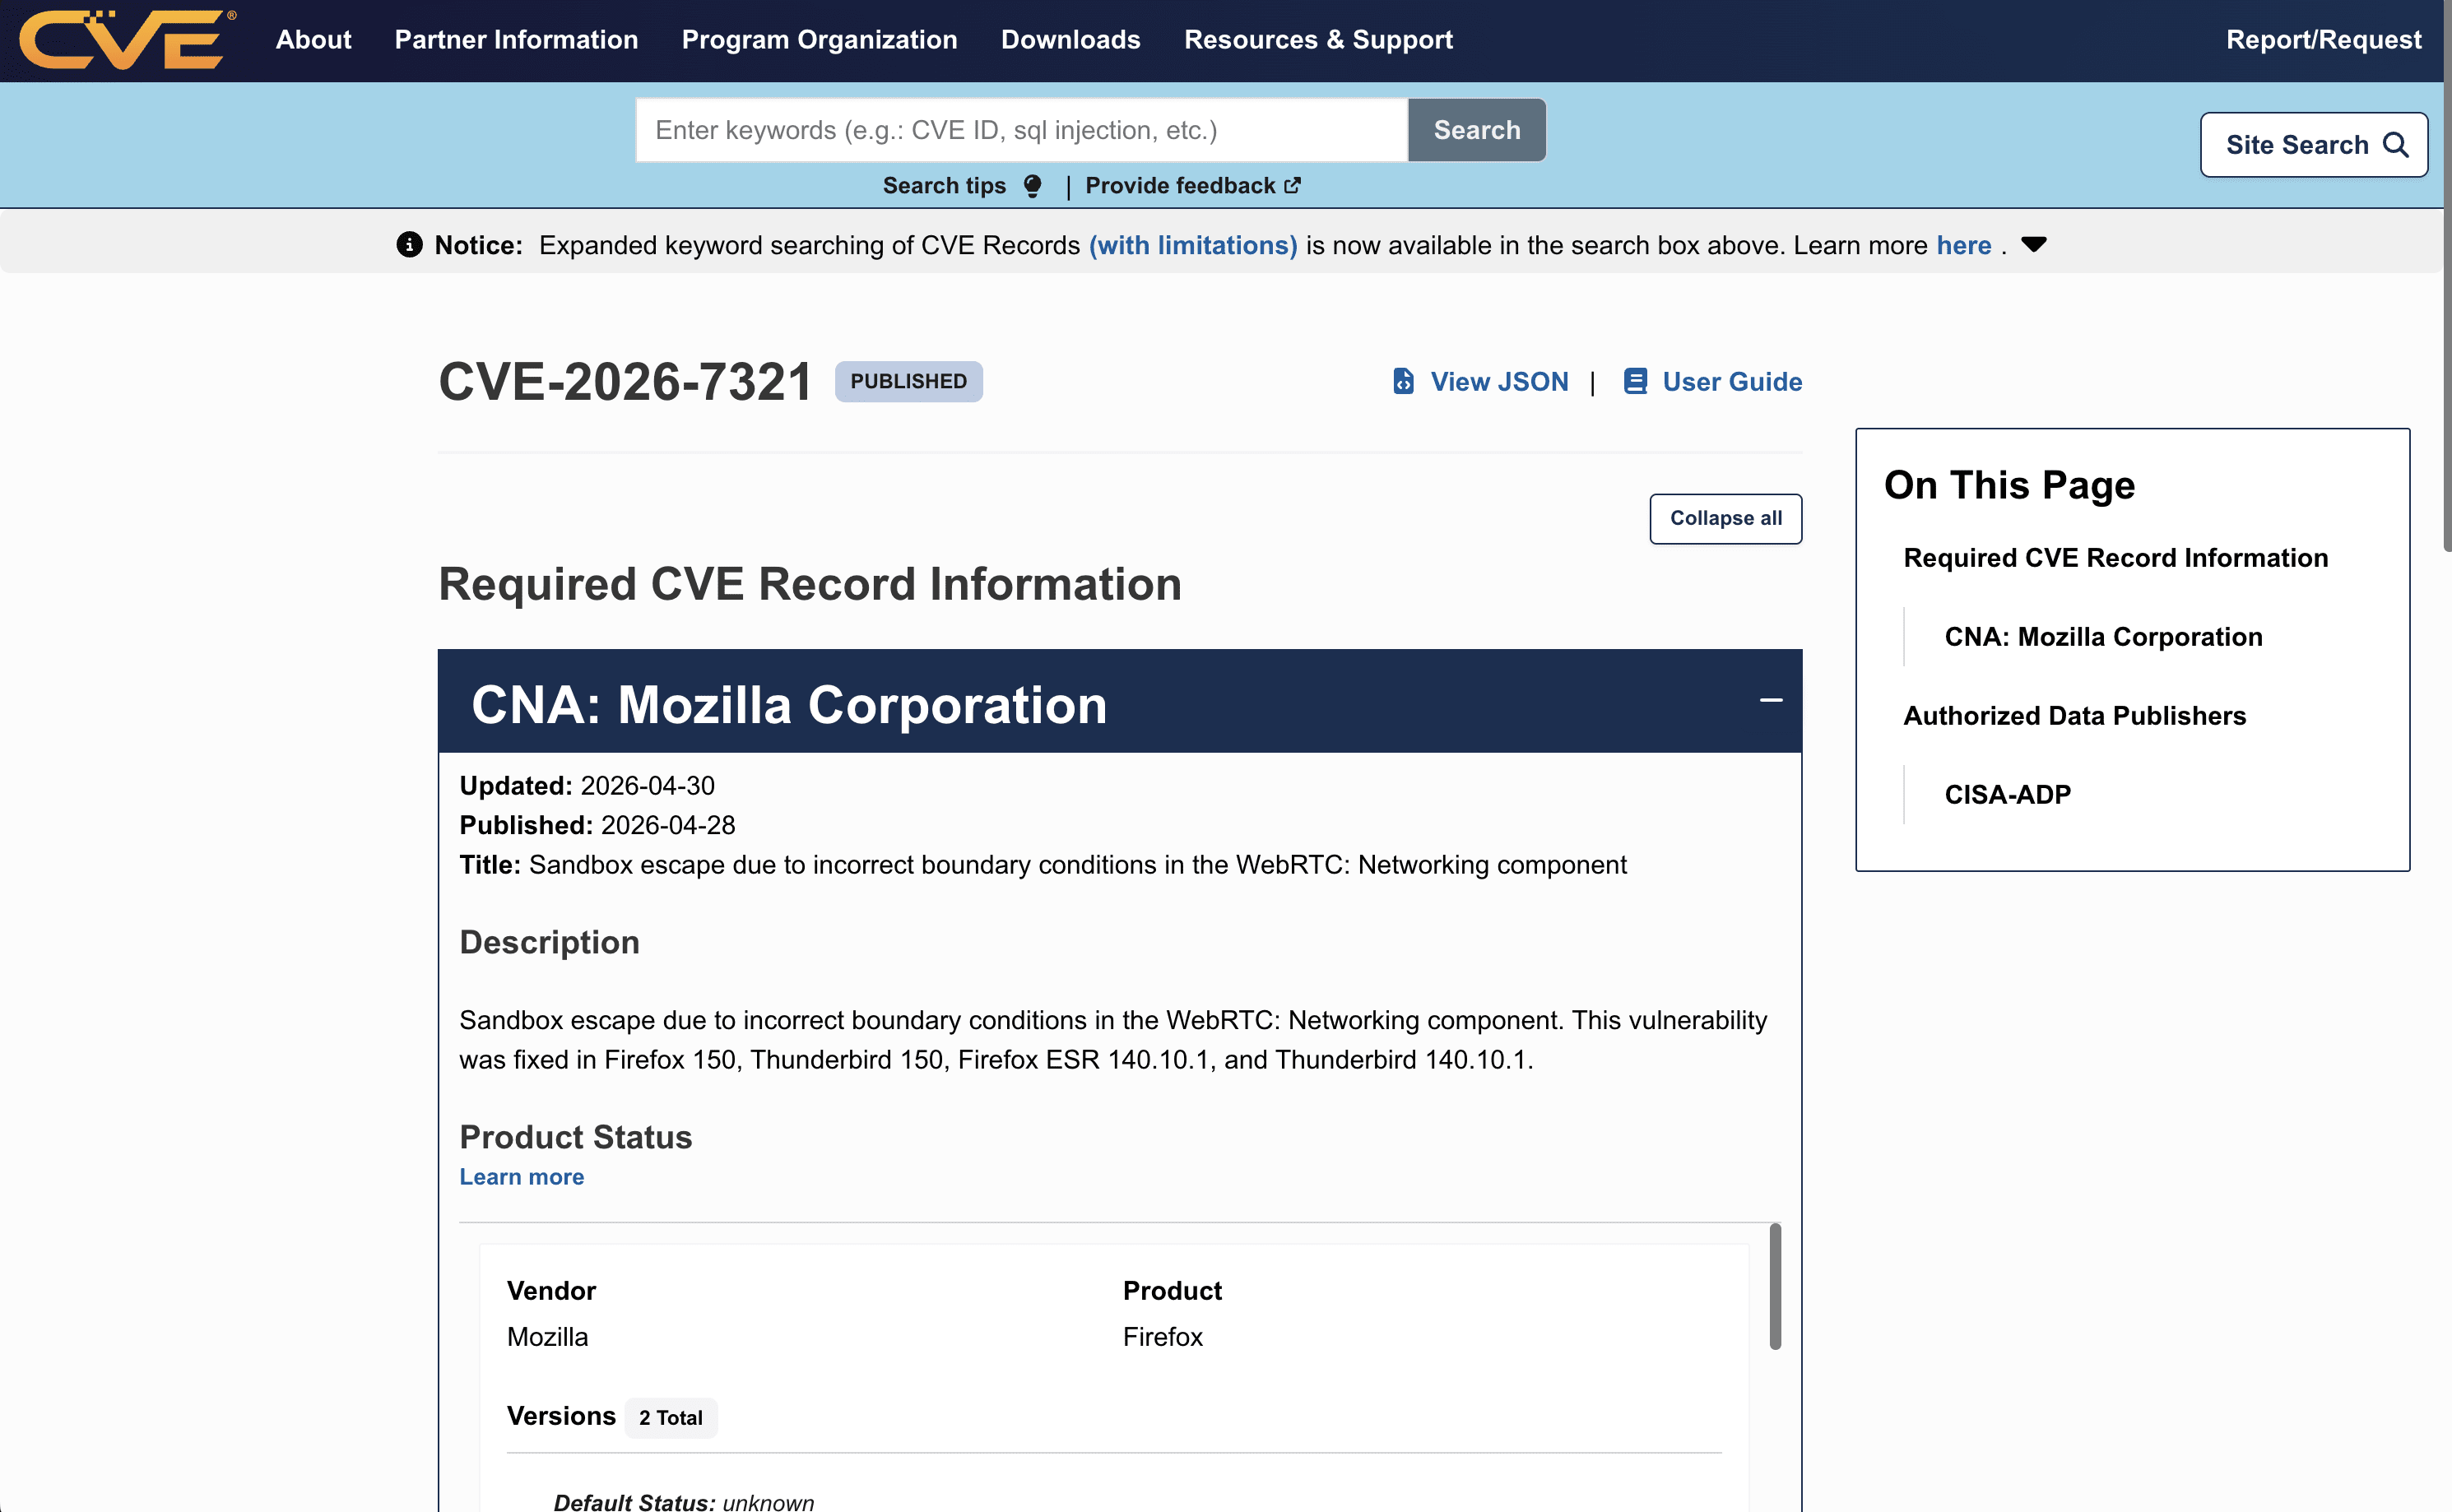This screenshot has height=1512, width=2452.
Task: Jump to Authorized Data Publishers section
Action: pos(2074,716)
